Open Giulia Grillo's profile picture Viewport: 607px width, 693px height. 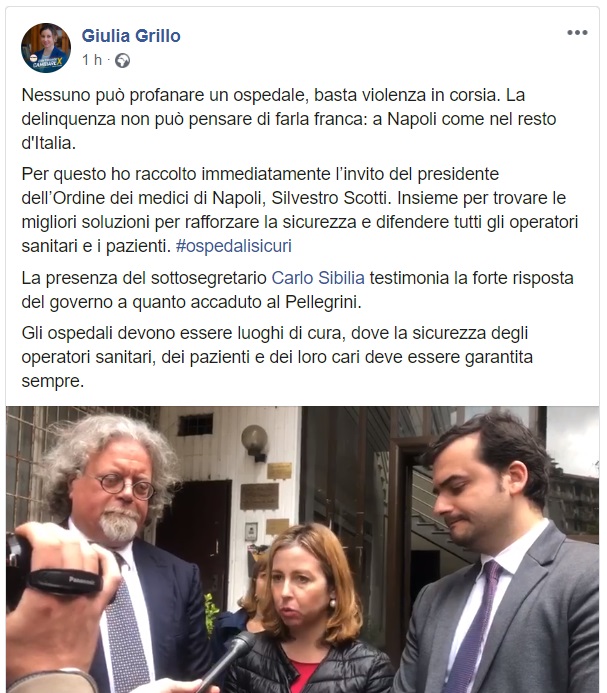46,48
